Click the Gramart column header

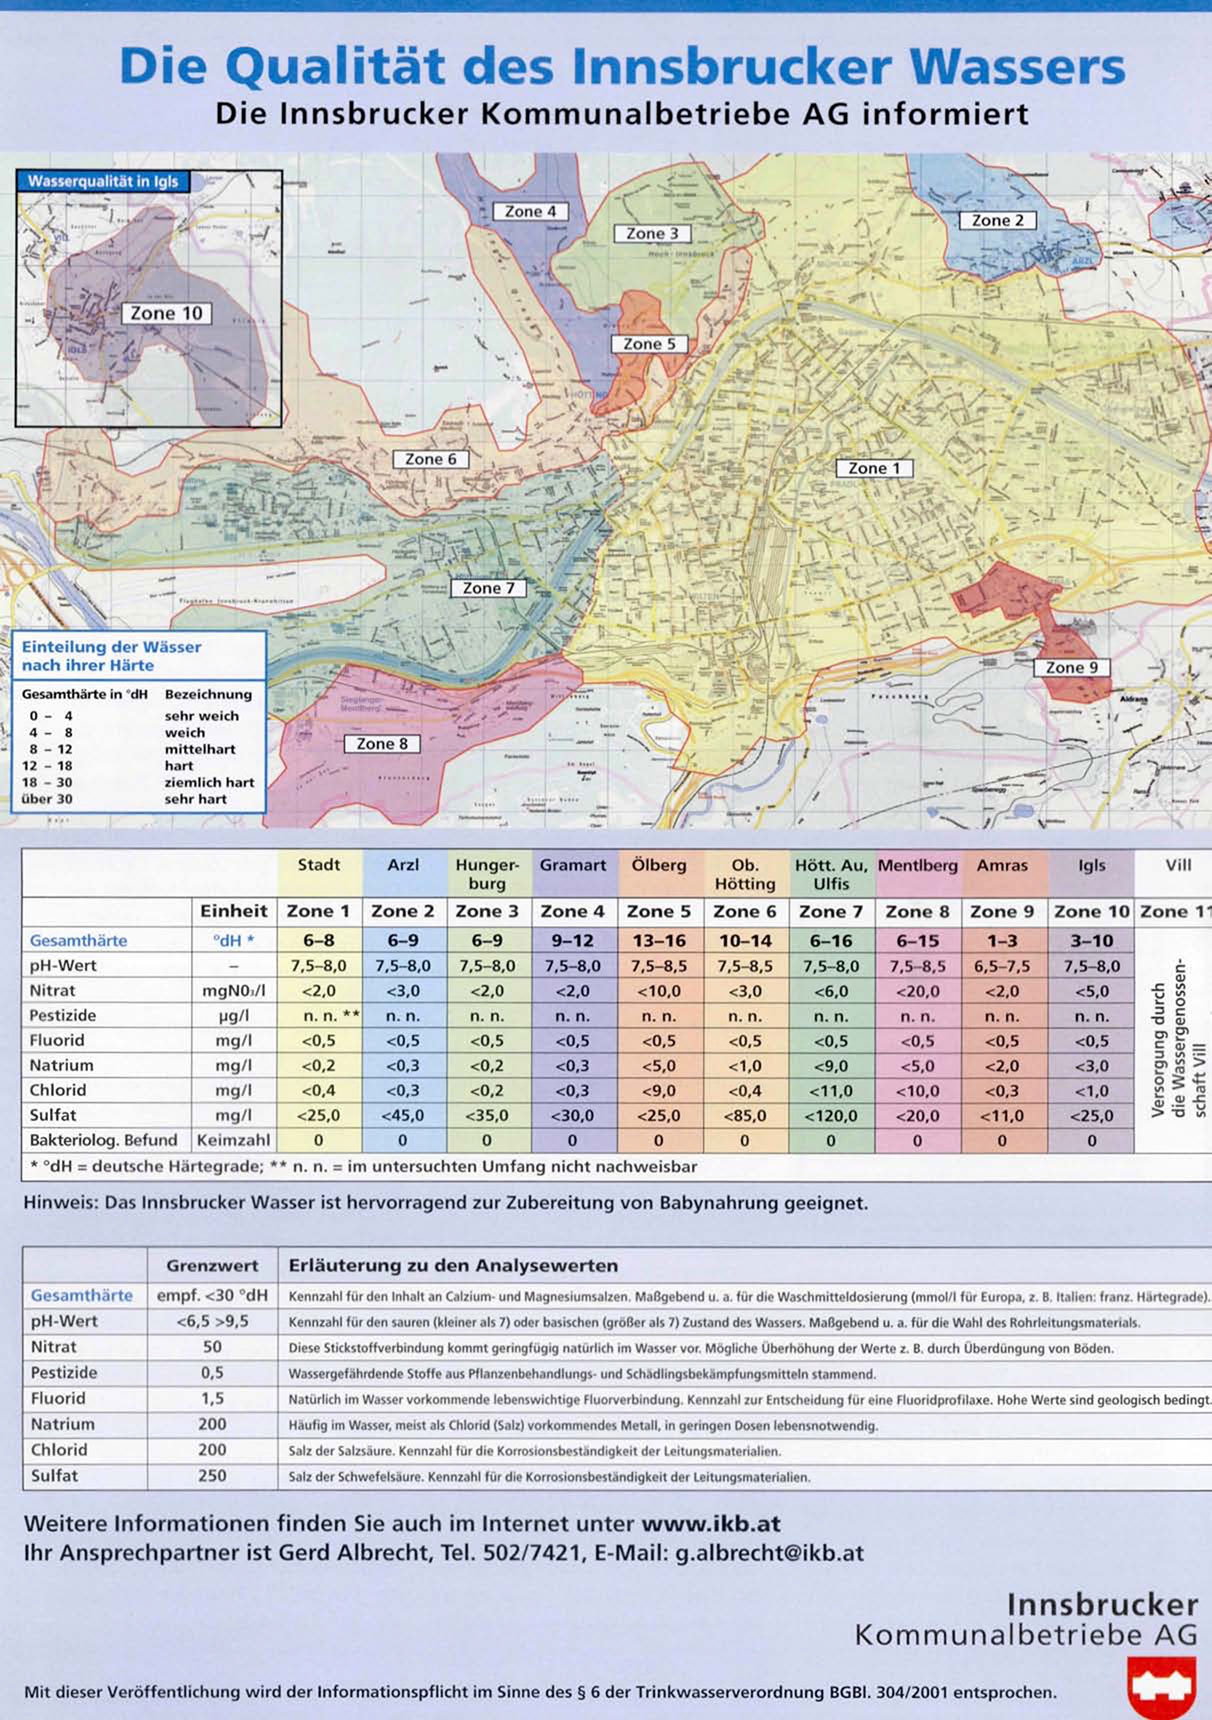click(x=572, y=865)
